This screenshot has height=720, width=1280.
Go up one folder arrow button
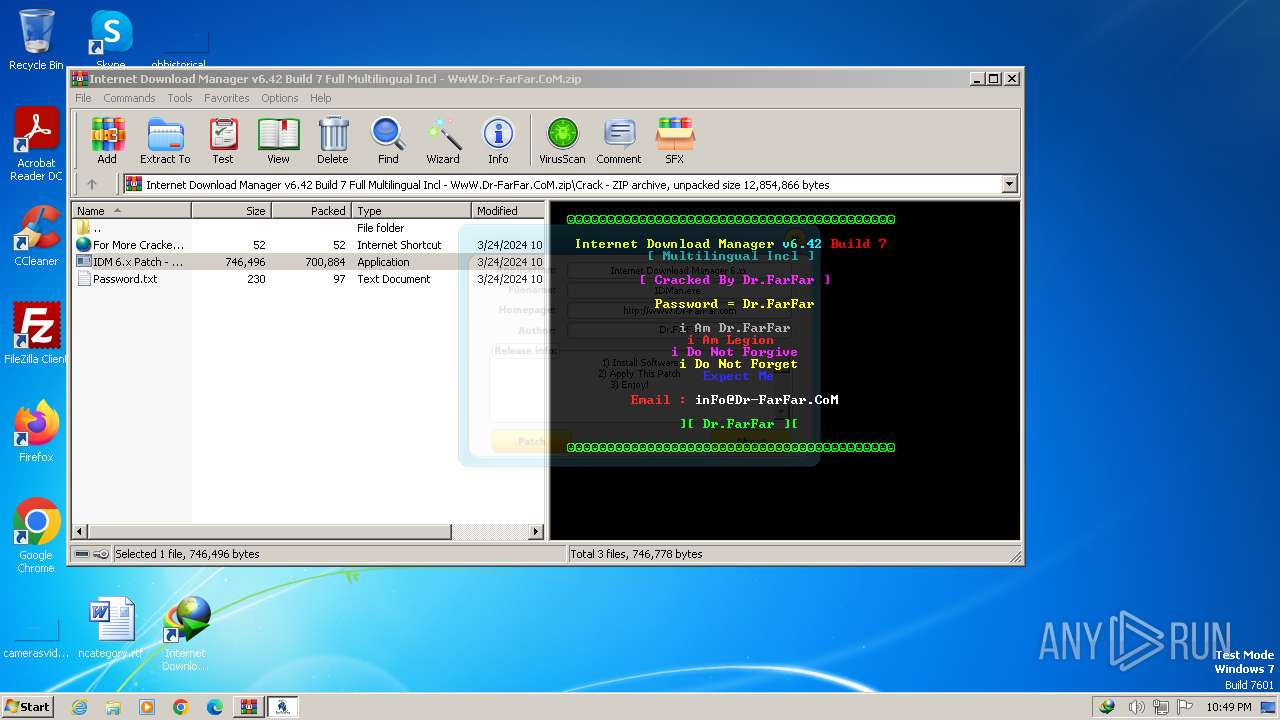92,184
